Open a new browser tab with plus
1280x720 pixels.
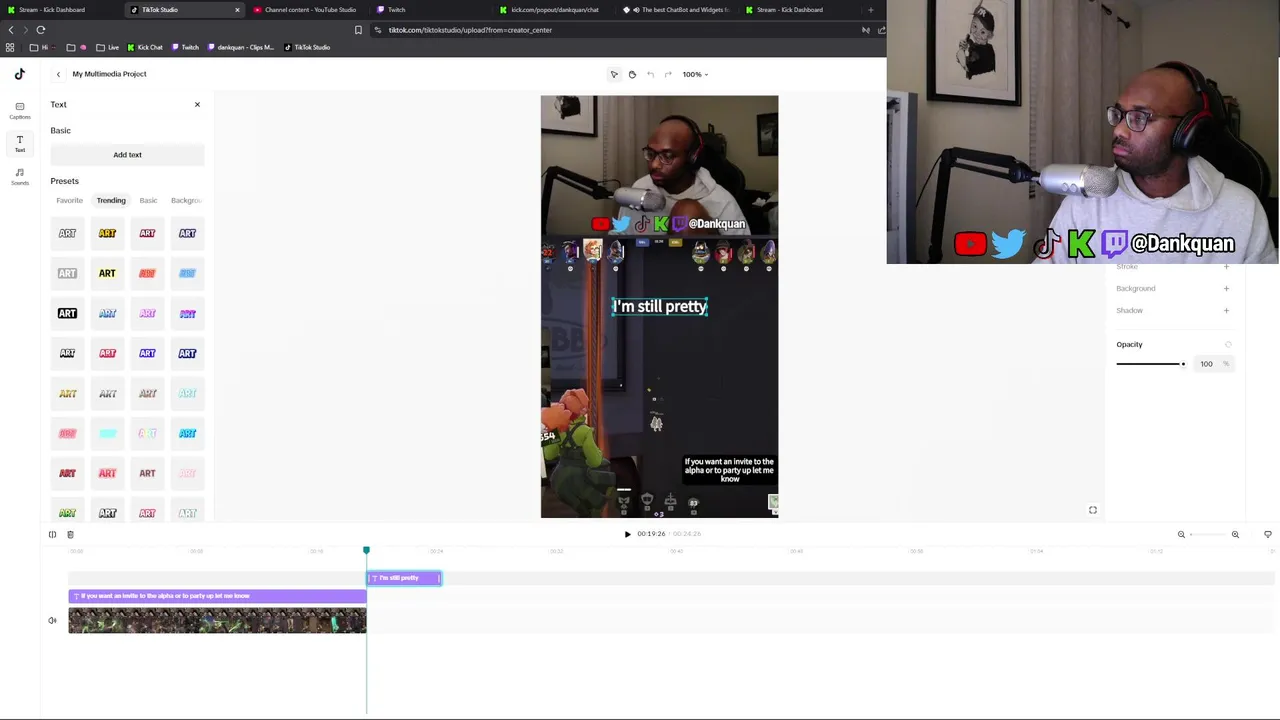tap(871, 10)
